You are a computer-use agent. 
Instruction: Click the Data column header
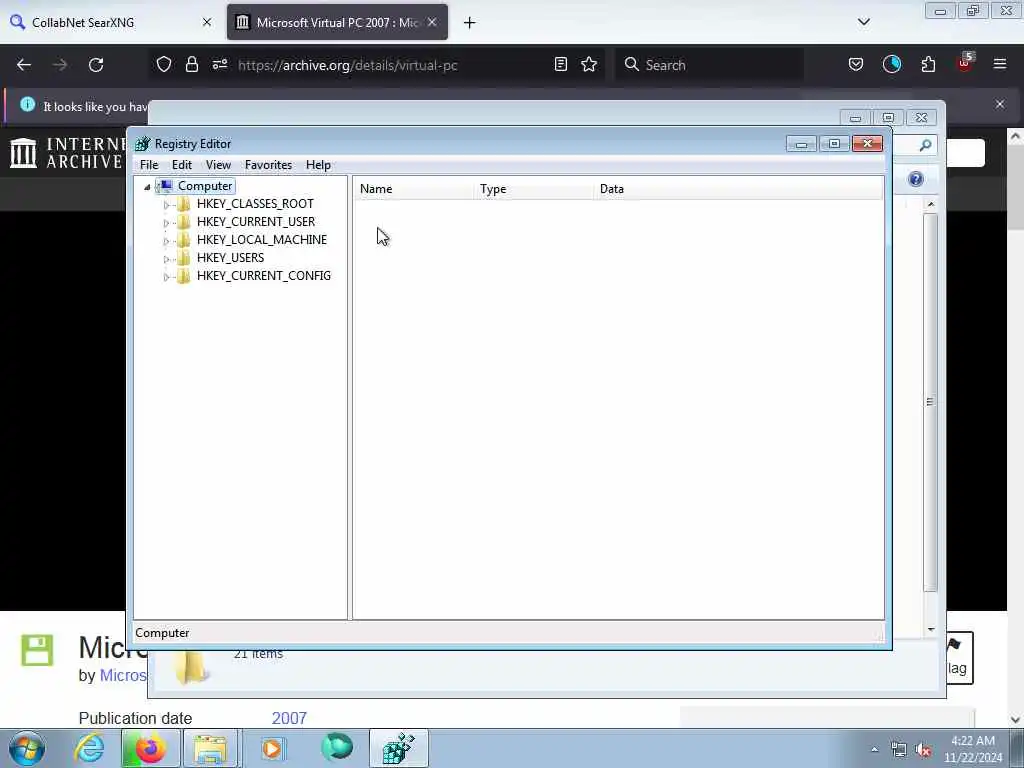coord(738,189)
